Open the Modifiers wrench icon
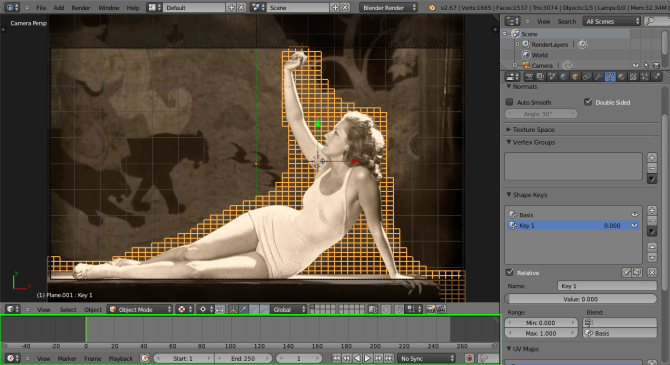Screen dimensions: 670x365 (x=598, y=77)
